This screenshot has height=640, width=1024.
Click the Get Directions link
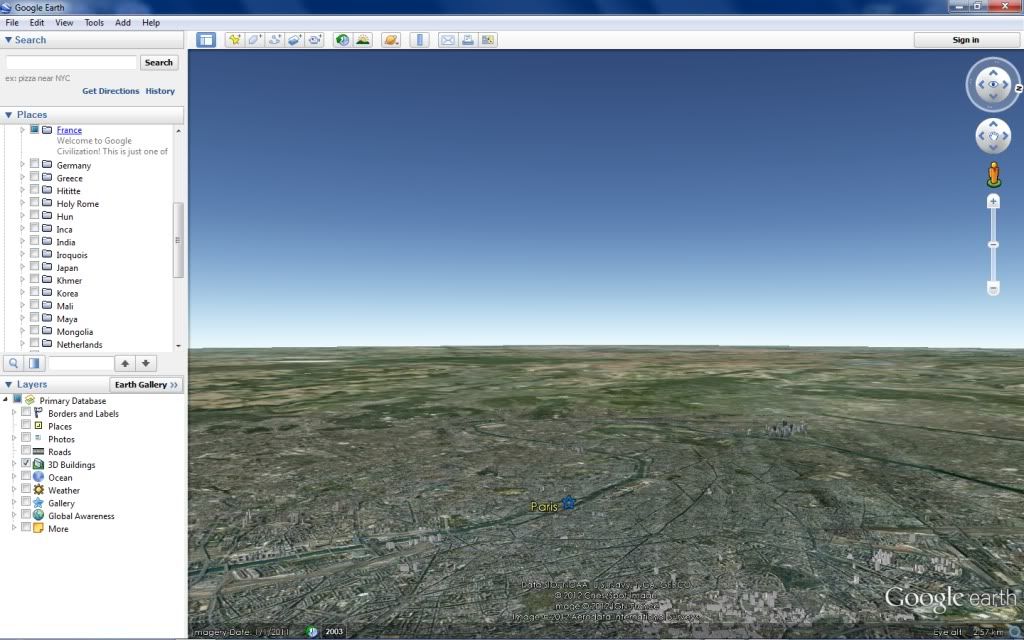(x=110, y=91)
